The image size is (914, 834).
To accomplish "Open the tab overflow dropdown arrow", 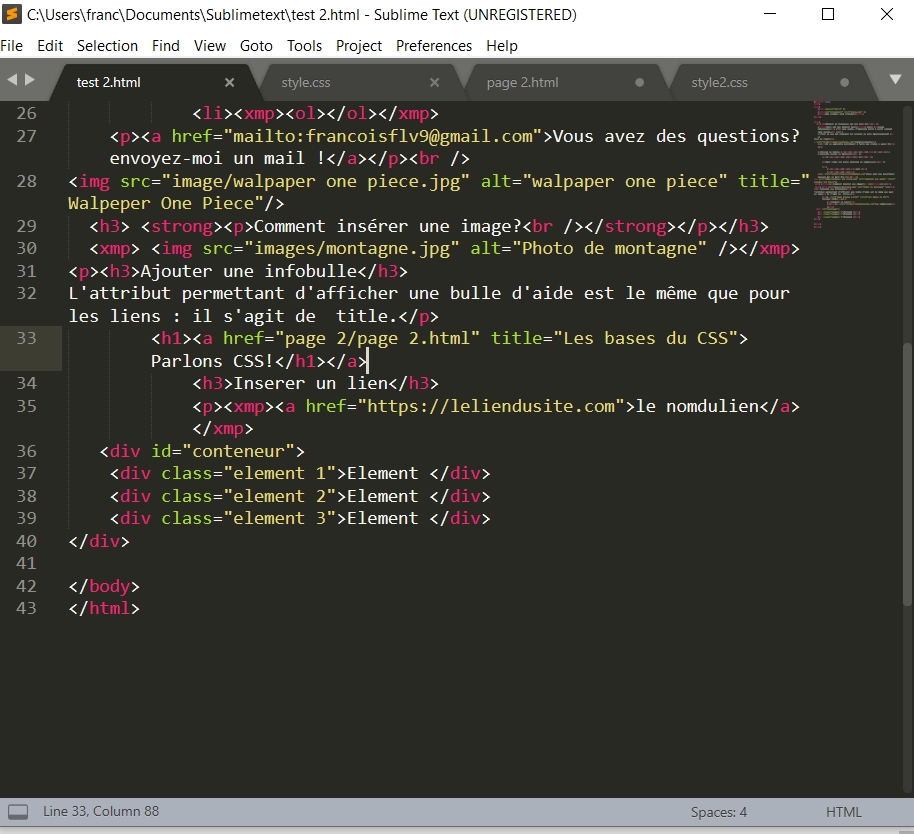I will tap(894, 80).
